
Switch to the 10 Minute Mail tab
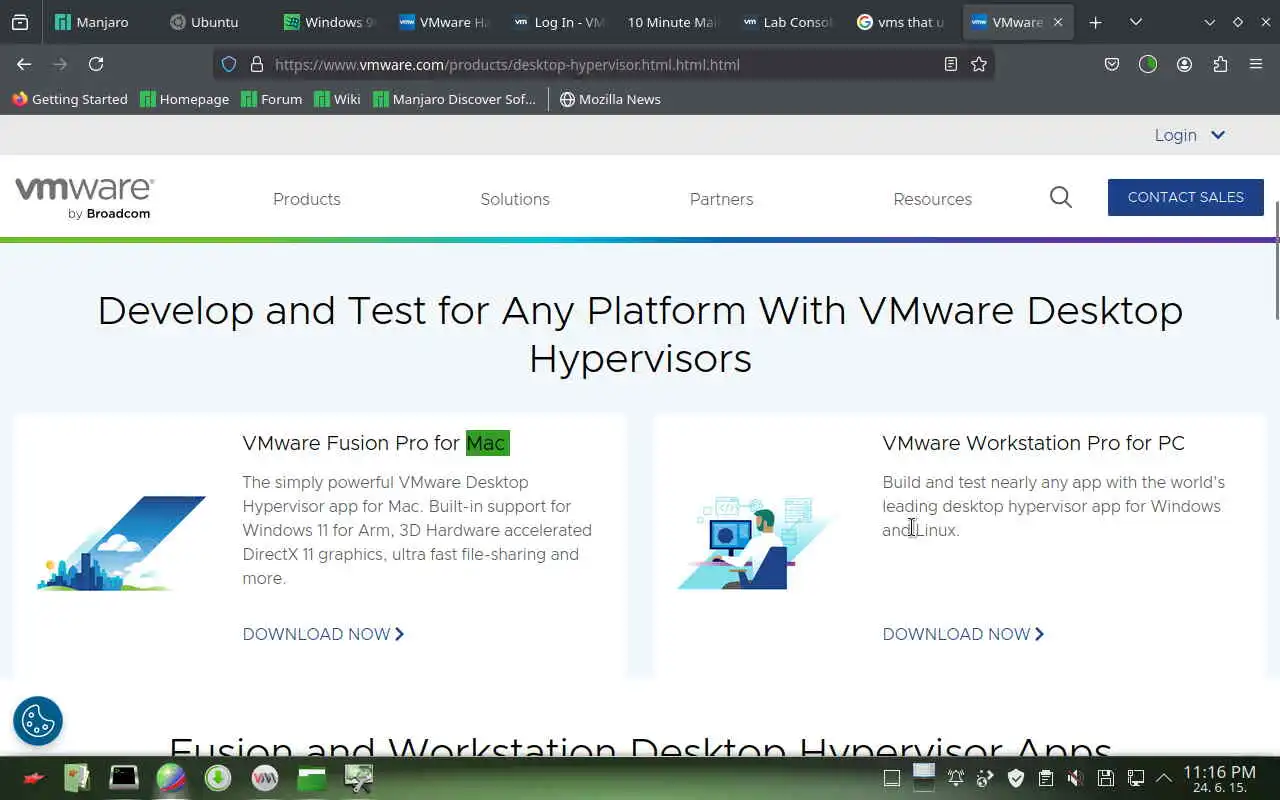(672, 22)
